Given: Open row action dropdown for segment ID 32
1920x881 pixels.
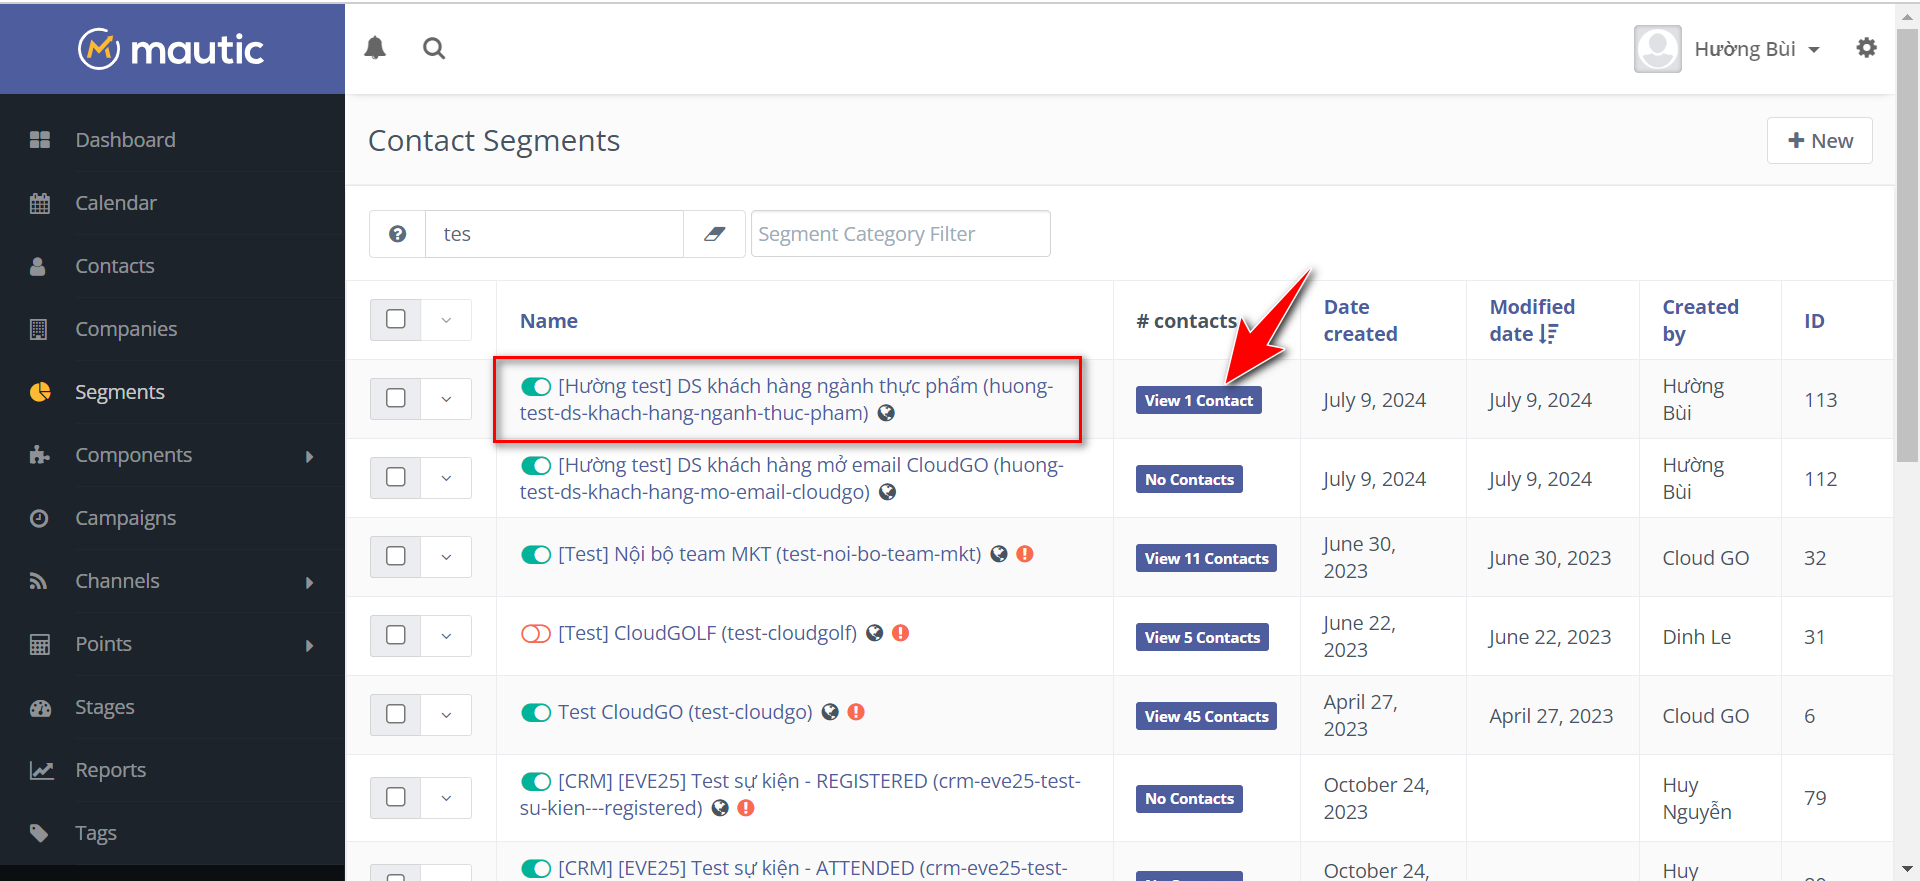Looking at the screenshot, I should (x=446, y=557).
